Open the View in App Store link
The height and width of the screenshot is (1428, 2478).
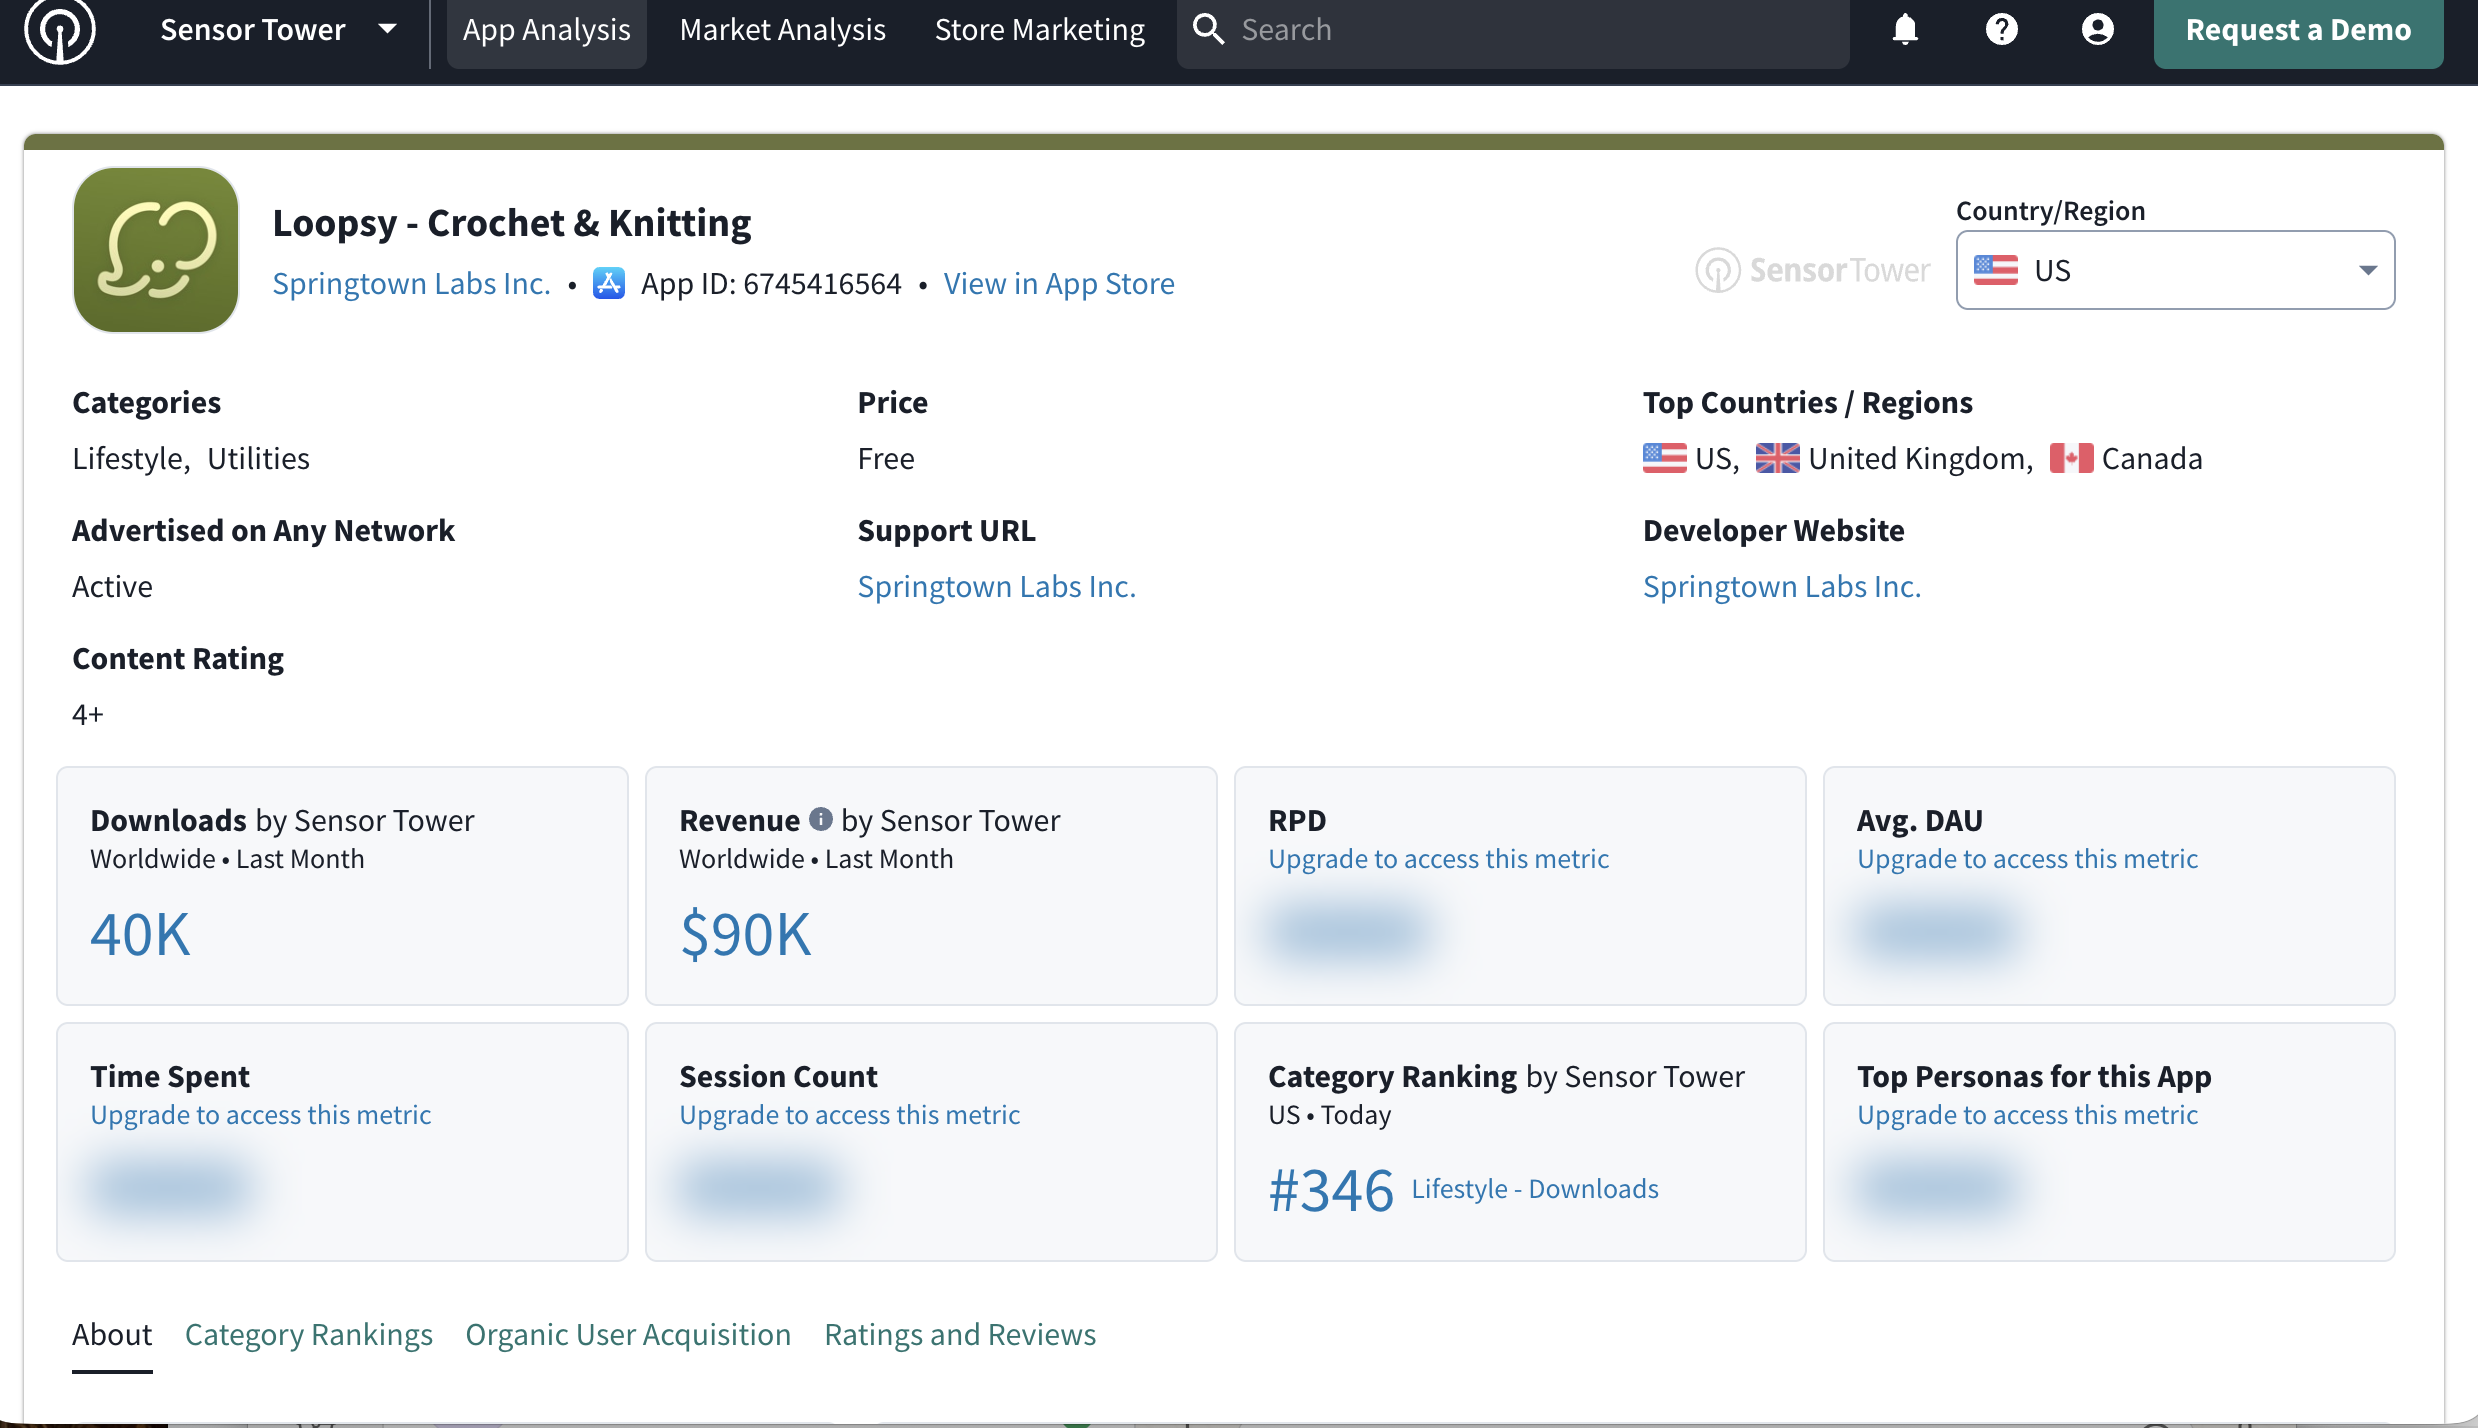click(x=1058, y=284)
